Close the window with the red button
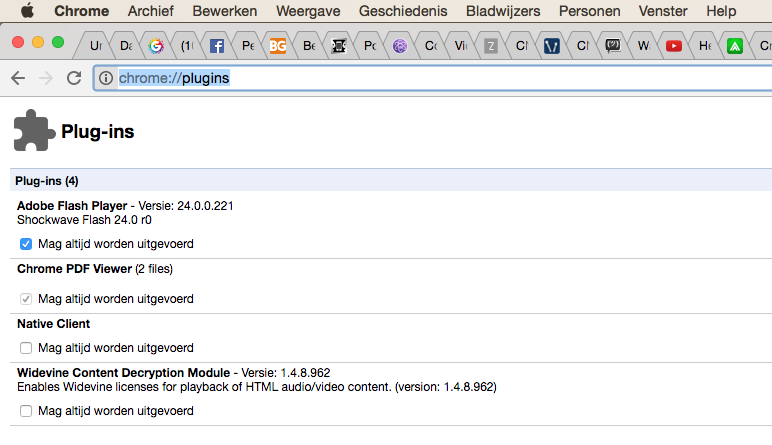The width and height of the screenshot is (772, 445). click(18, 42)
